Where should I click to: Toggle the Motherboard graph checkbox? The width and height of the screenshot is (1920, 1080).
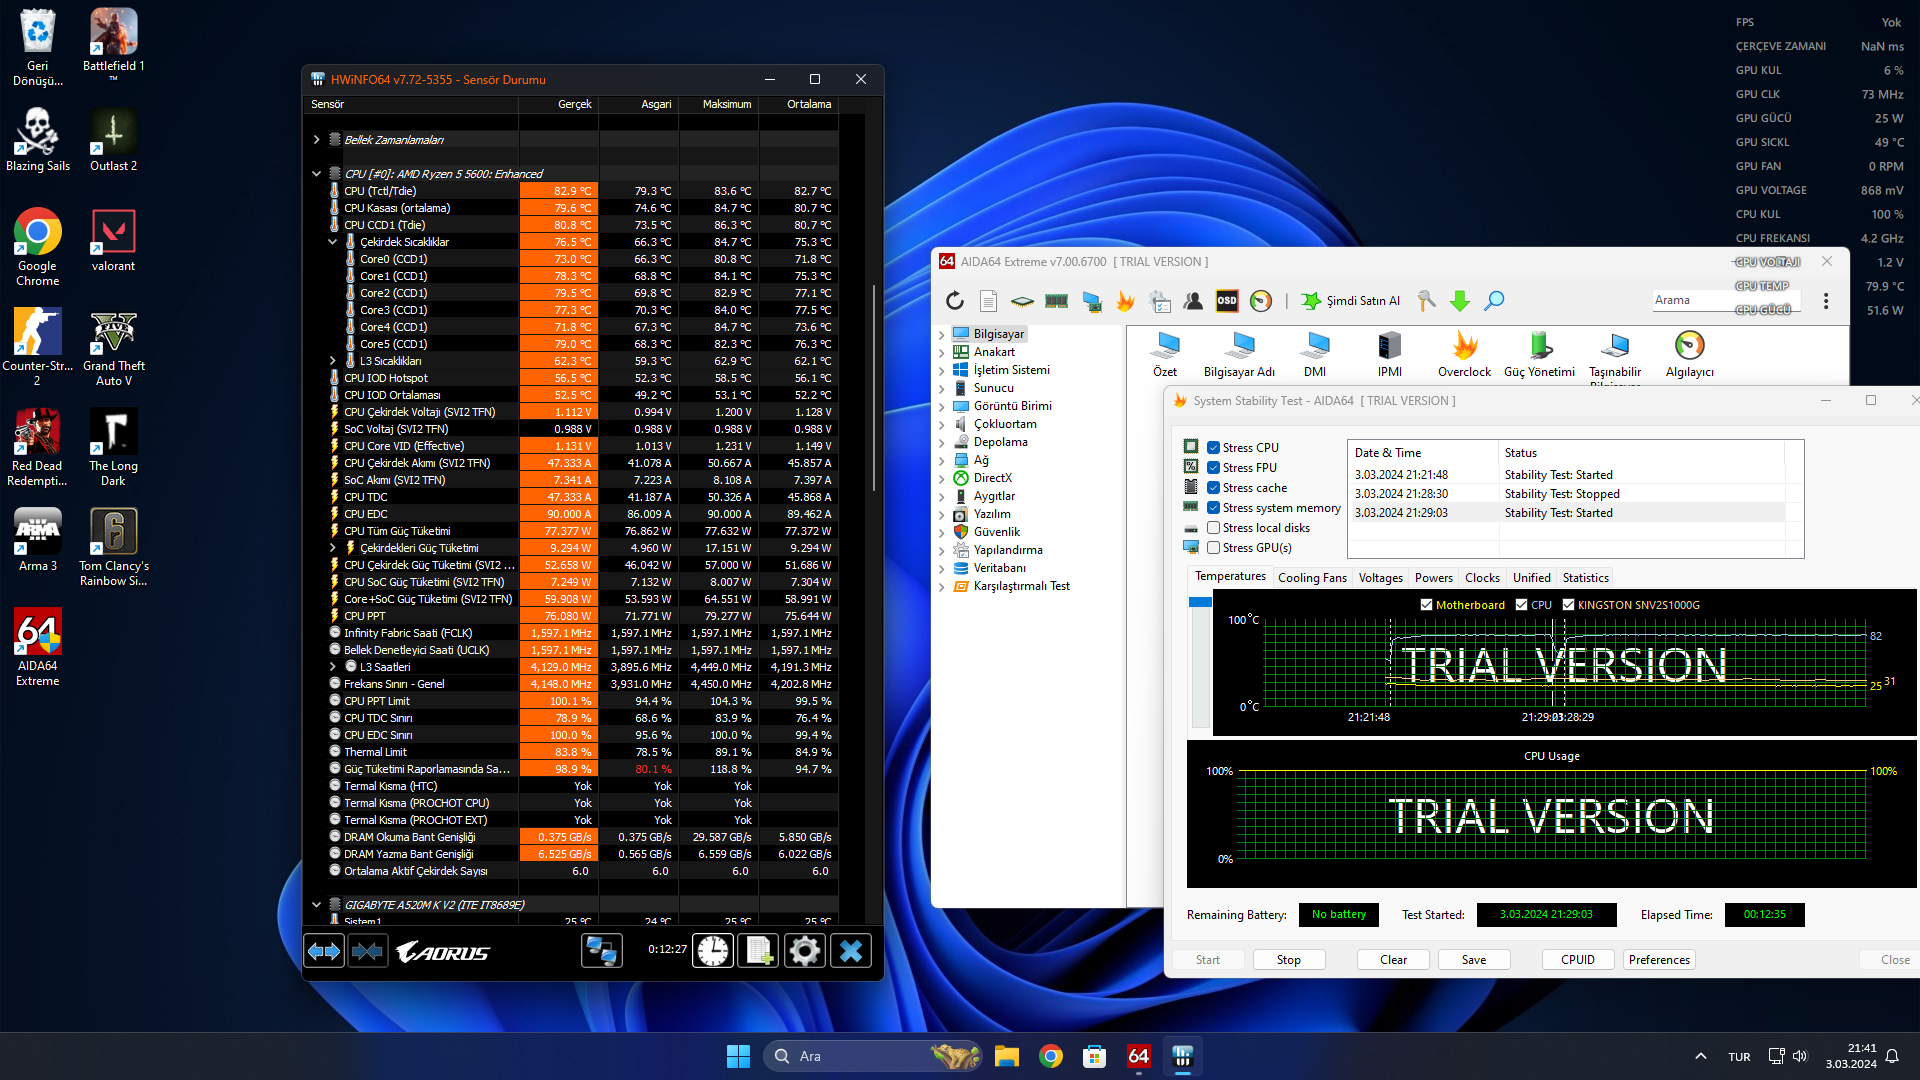coord(1426,605)
